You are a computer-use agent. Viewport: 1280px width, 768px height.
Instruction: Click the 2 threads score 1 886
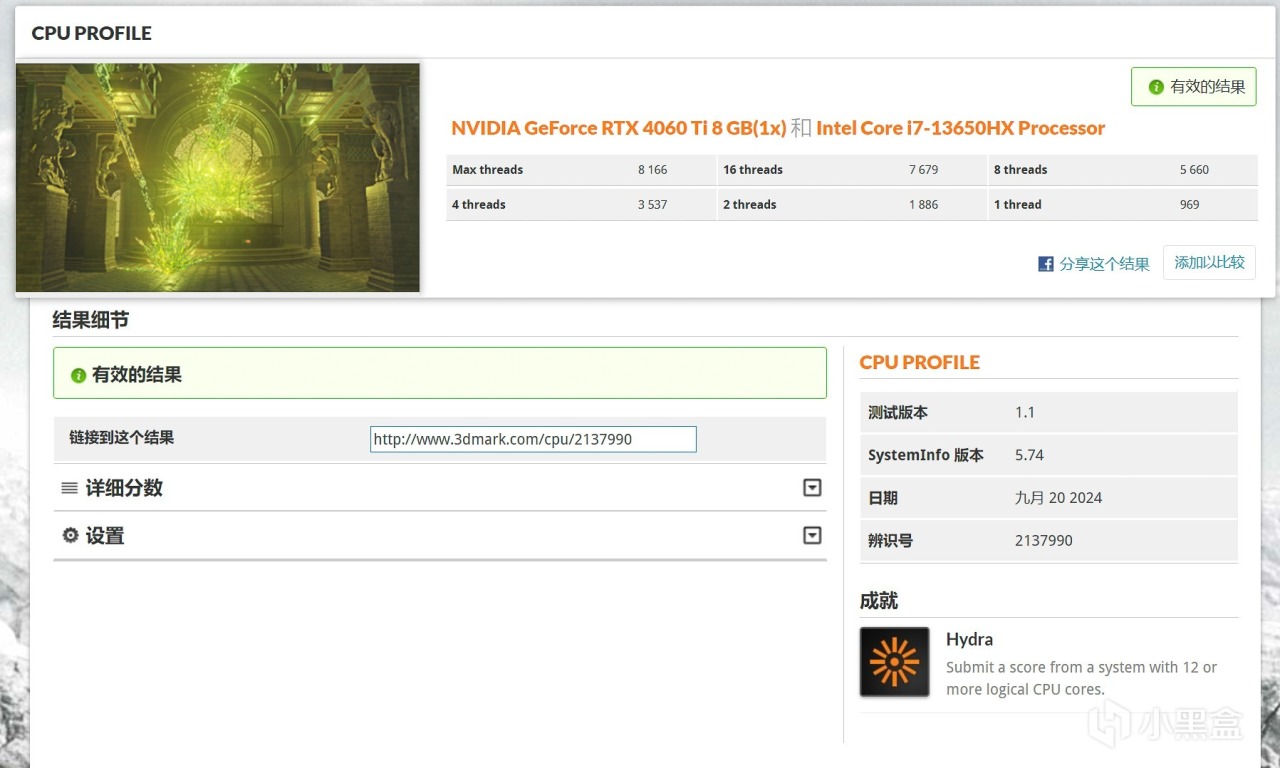[x=923, y=205]
